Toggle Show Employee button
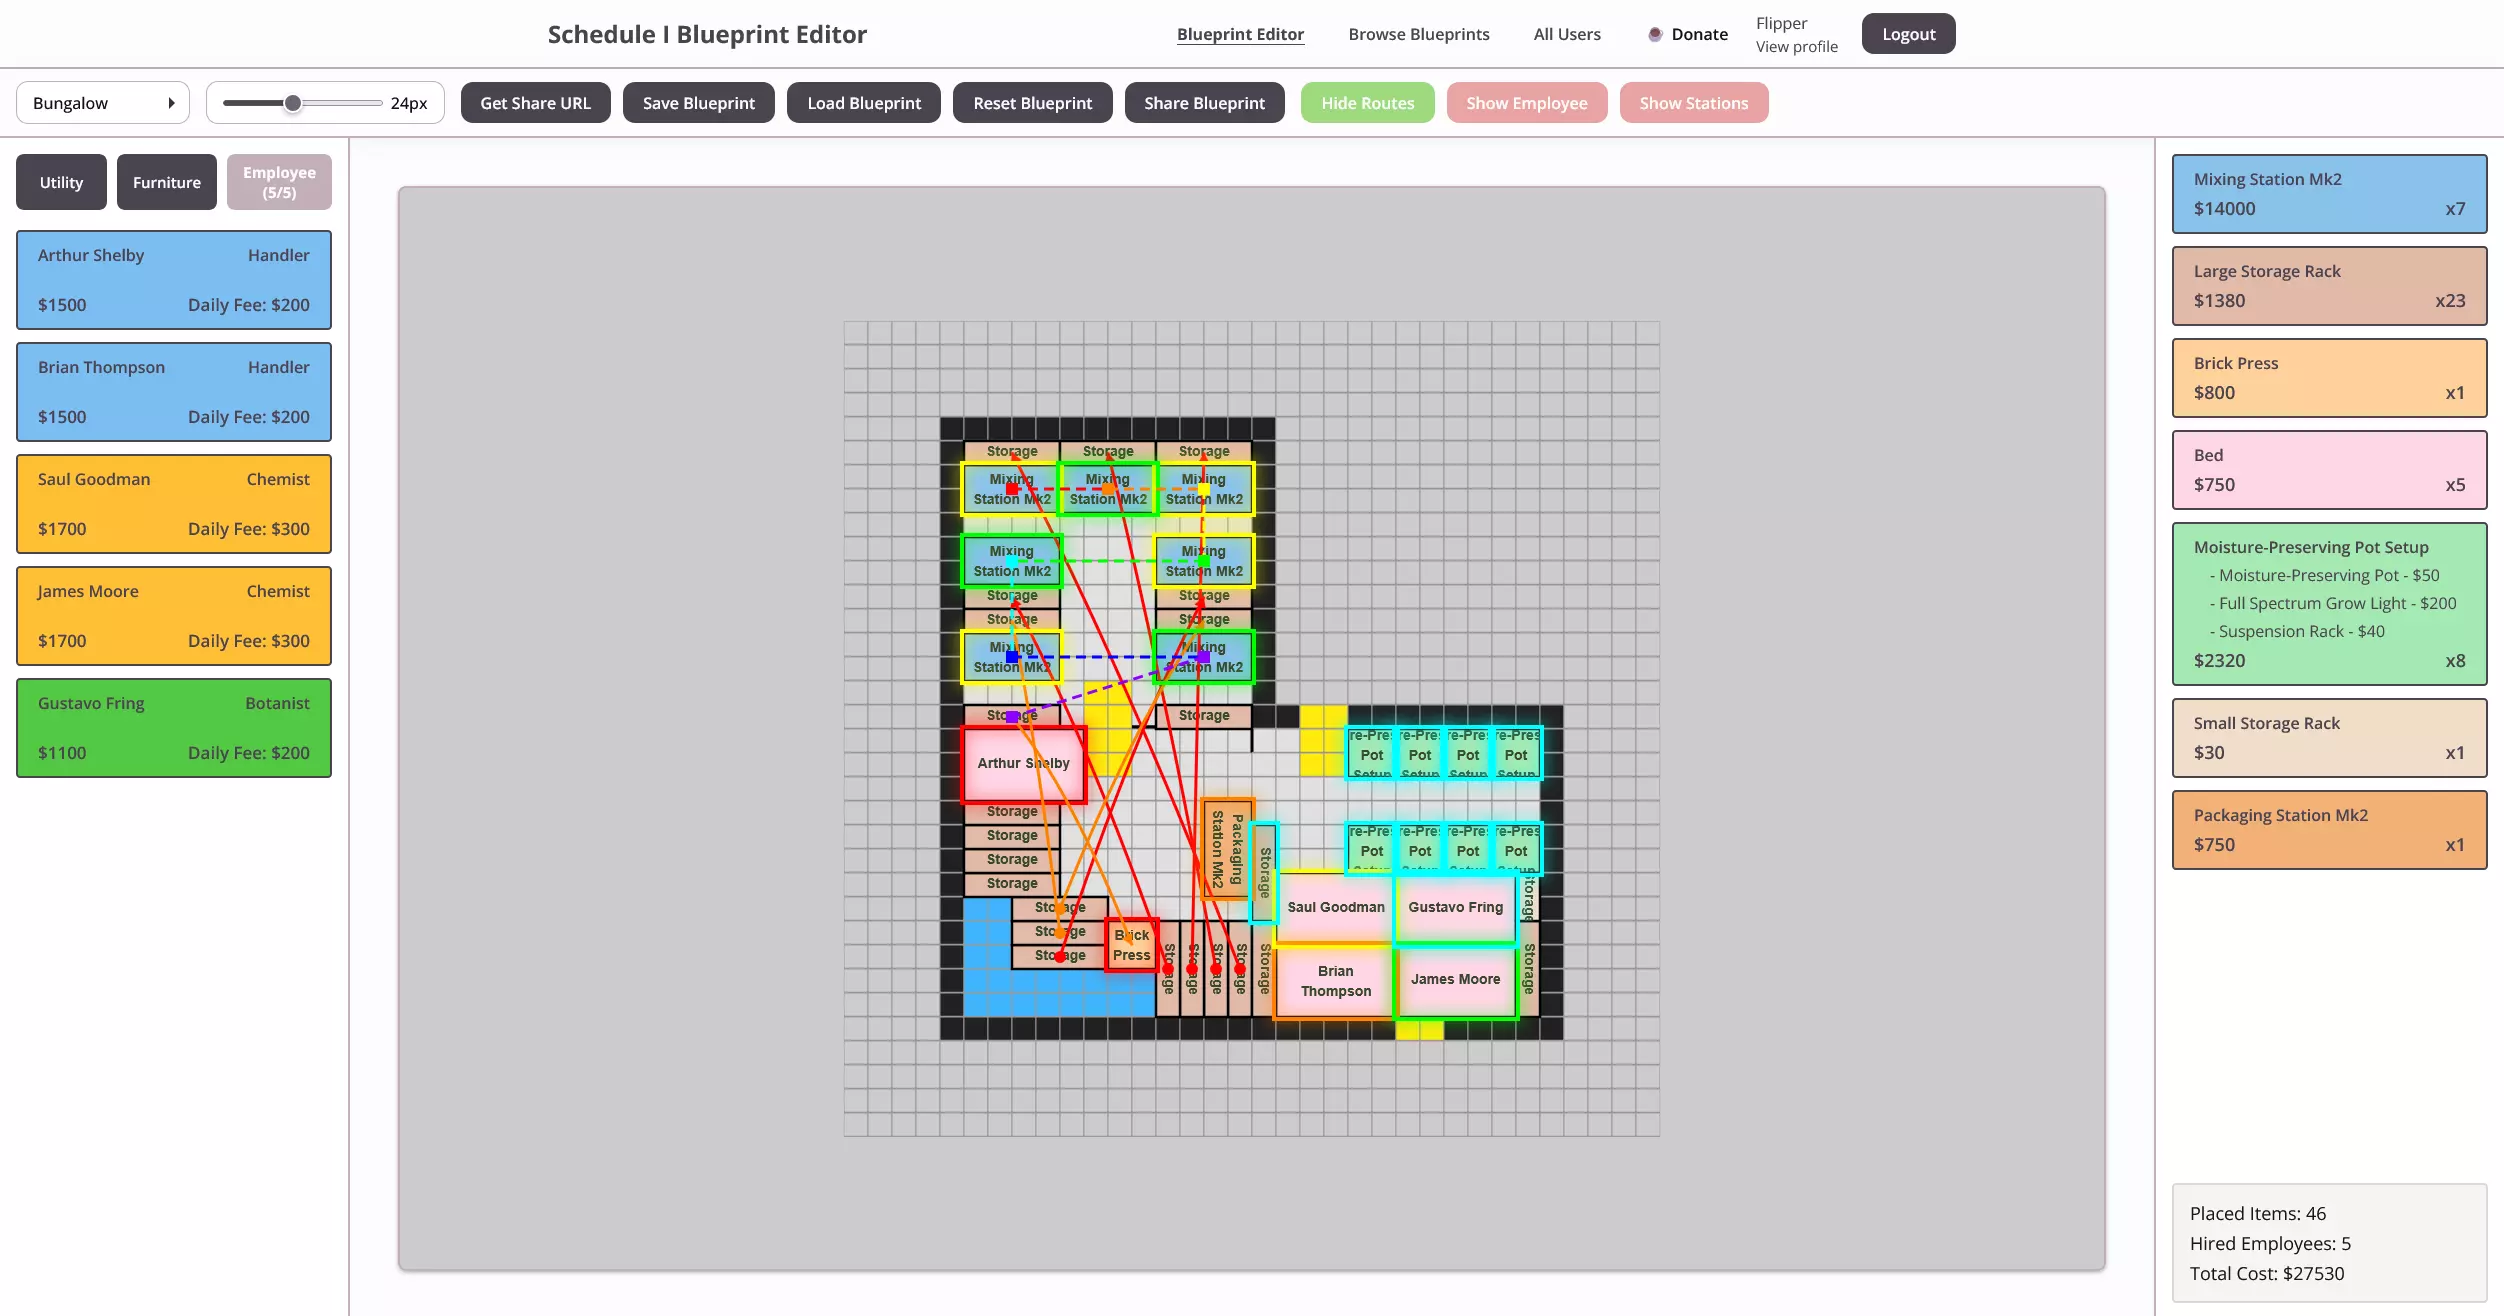Viewport: 2504px width, 1316px height. (1526, 103)
